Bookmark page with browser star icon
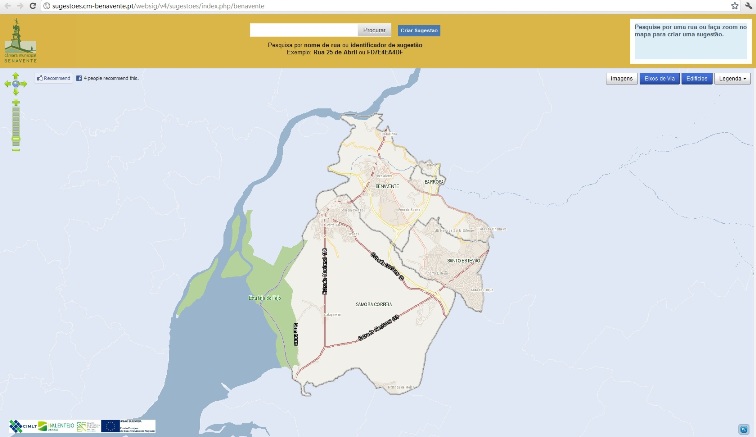 (x=734, y=6)
